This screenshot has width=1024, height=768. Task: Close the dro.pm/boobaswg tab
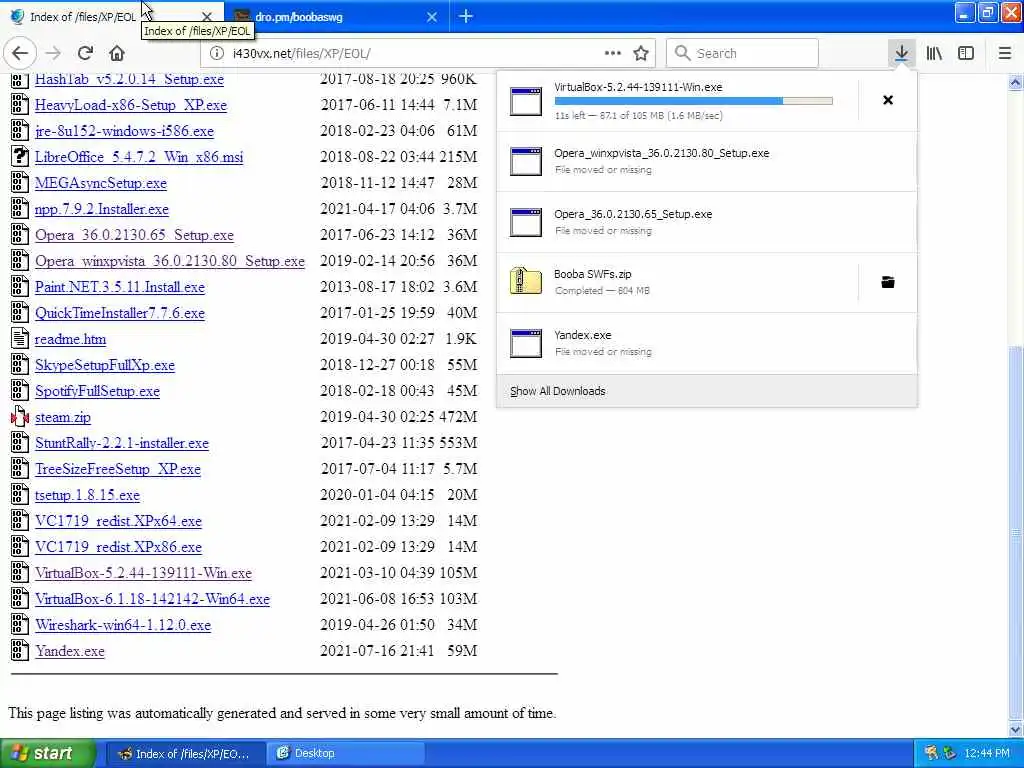[432, 17]
